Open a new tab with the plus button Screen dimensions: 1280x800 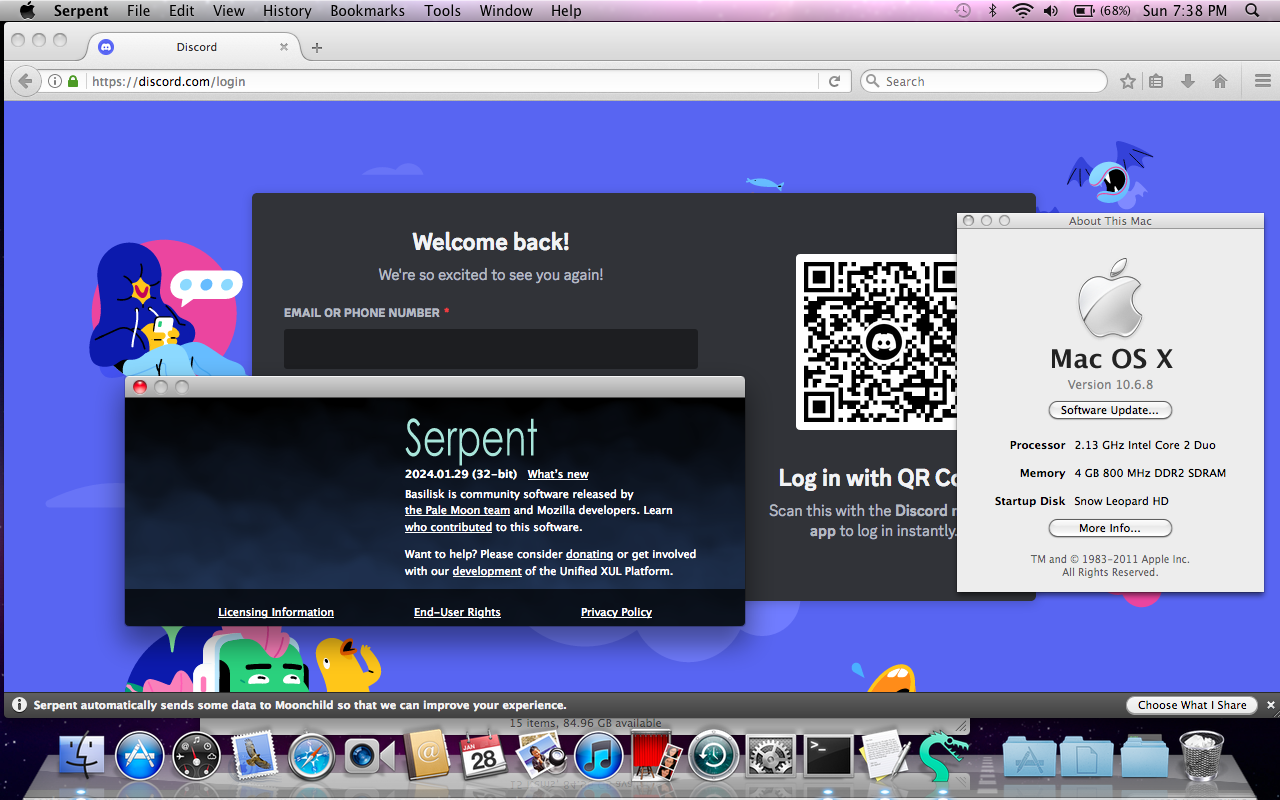317,47
